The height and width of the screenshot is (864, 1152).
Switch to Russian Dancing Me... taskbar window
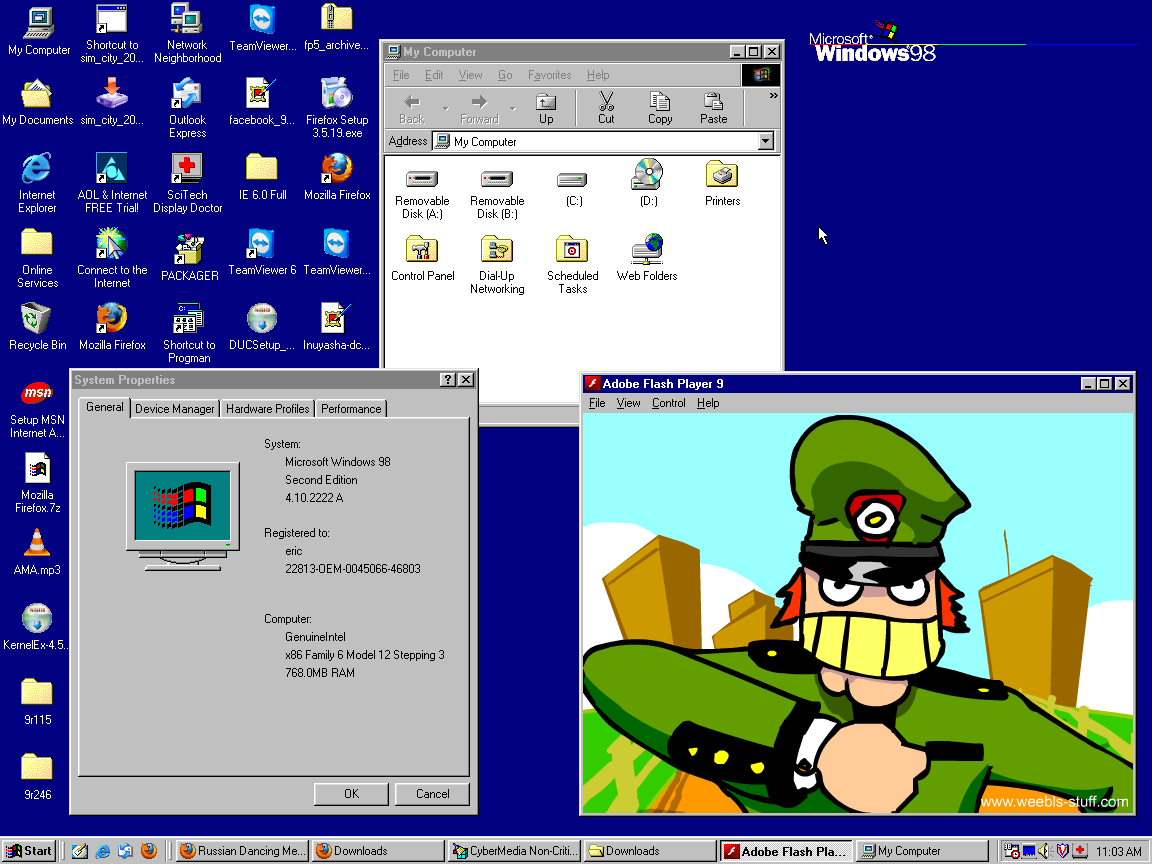tap(242, 851)
